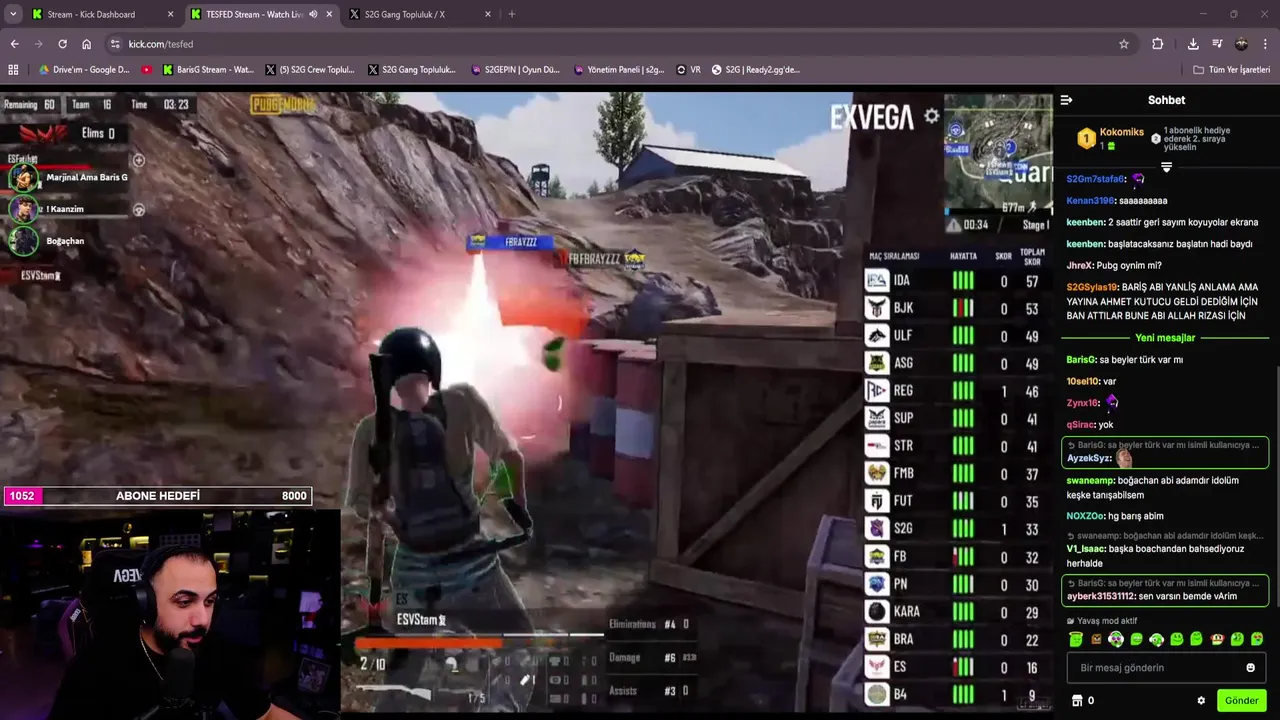Open the shop icon beside the 0
Viewport: 1280px width, 720px height.
[1077, 701]
